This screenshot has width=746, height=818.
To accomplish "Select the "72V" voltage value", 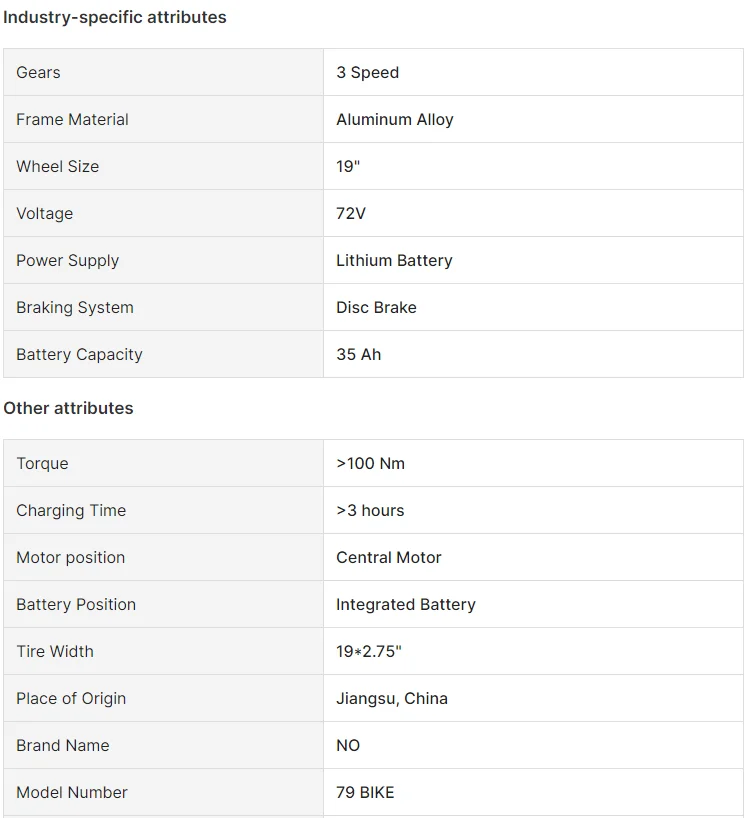I will (x=351, y=214).
